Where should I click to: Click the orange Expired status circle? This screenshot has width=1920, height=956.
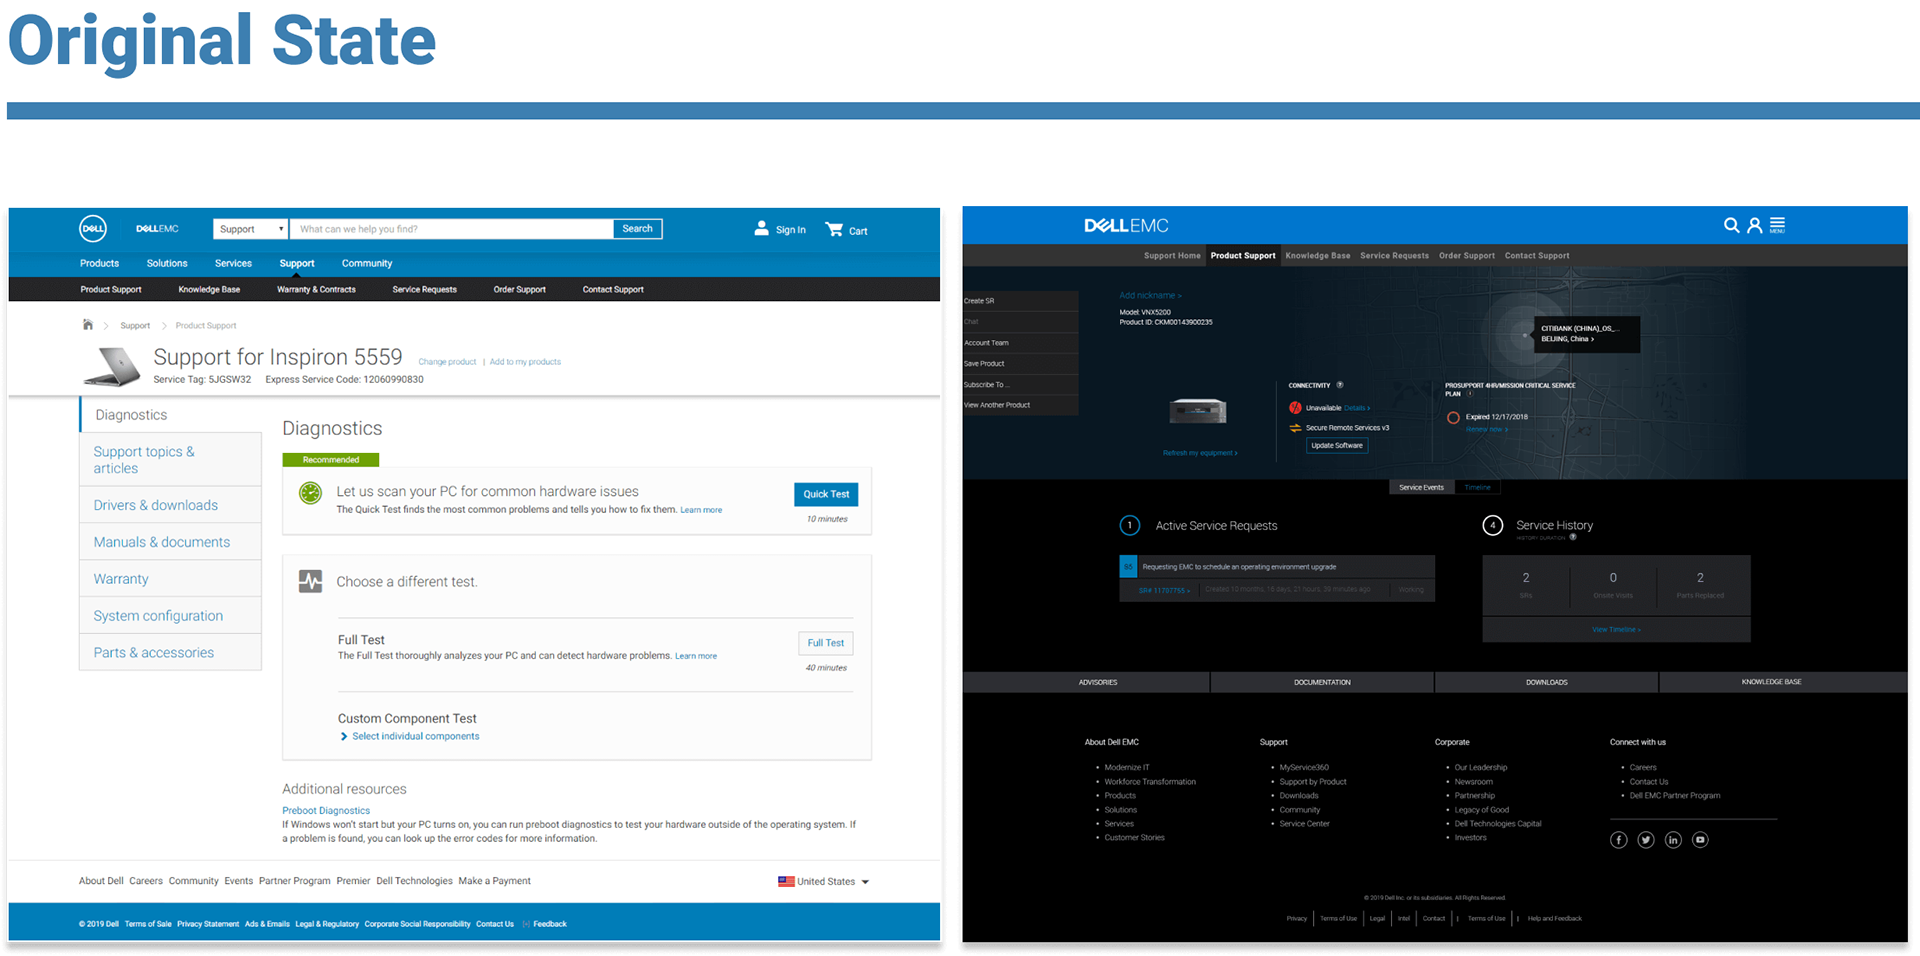(x=1453, y=418)
